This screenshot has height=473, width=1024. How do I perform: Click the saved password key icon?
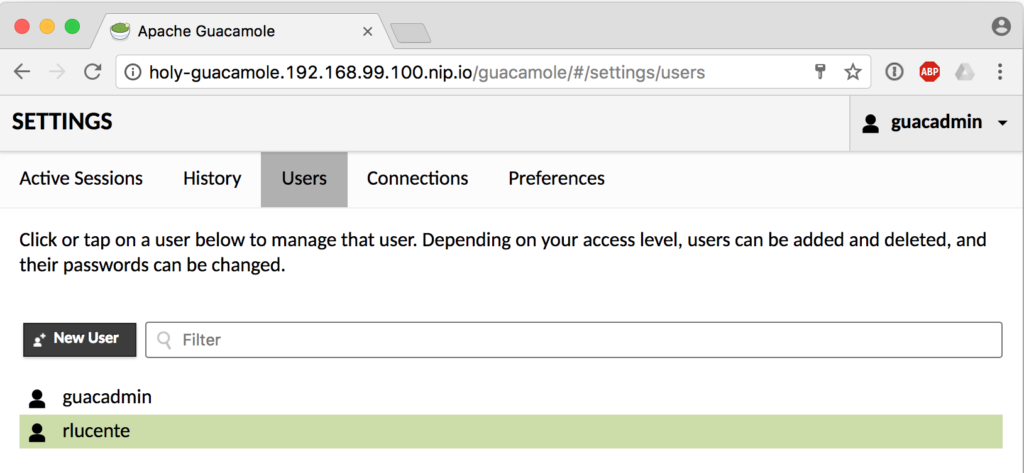coord(820,72)
